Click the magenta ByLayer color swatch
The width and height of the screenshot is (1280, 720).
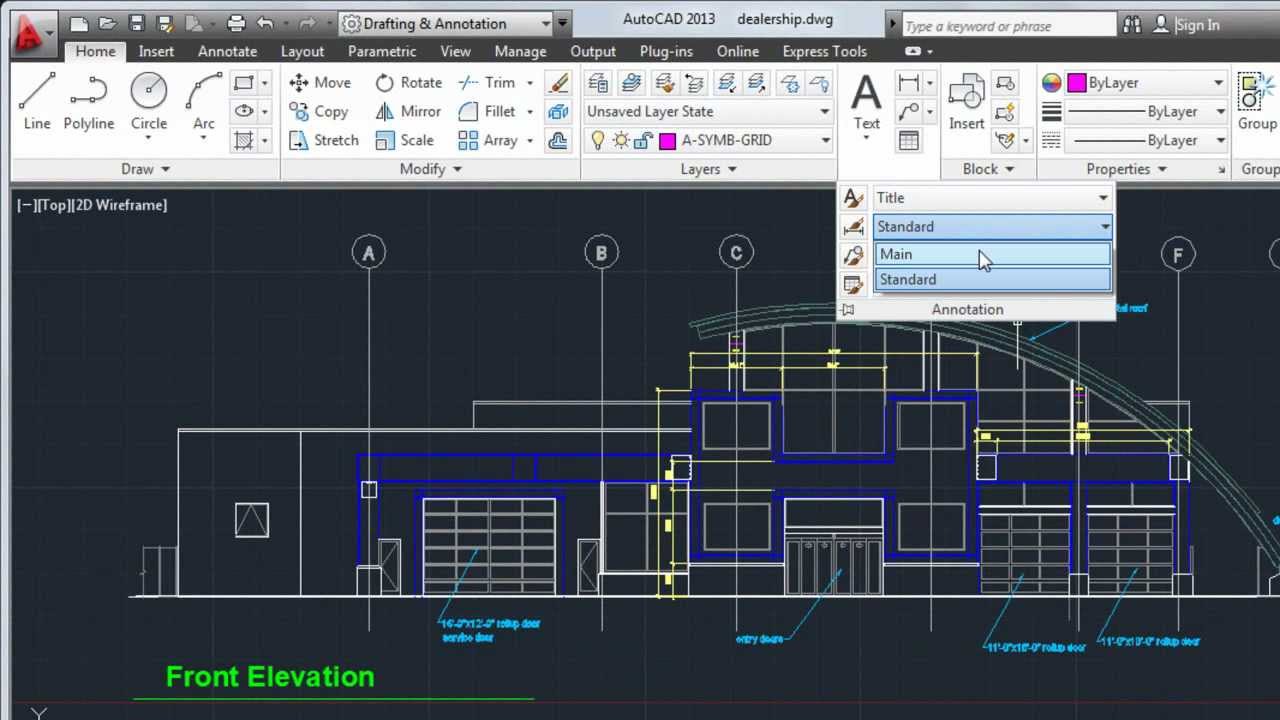coord(1076,83)
